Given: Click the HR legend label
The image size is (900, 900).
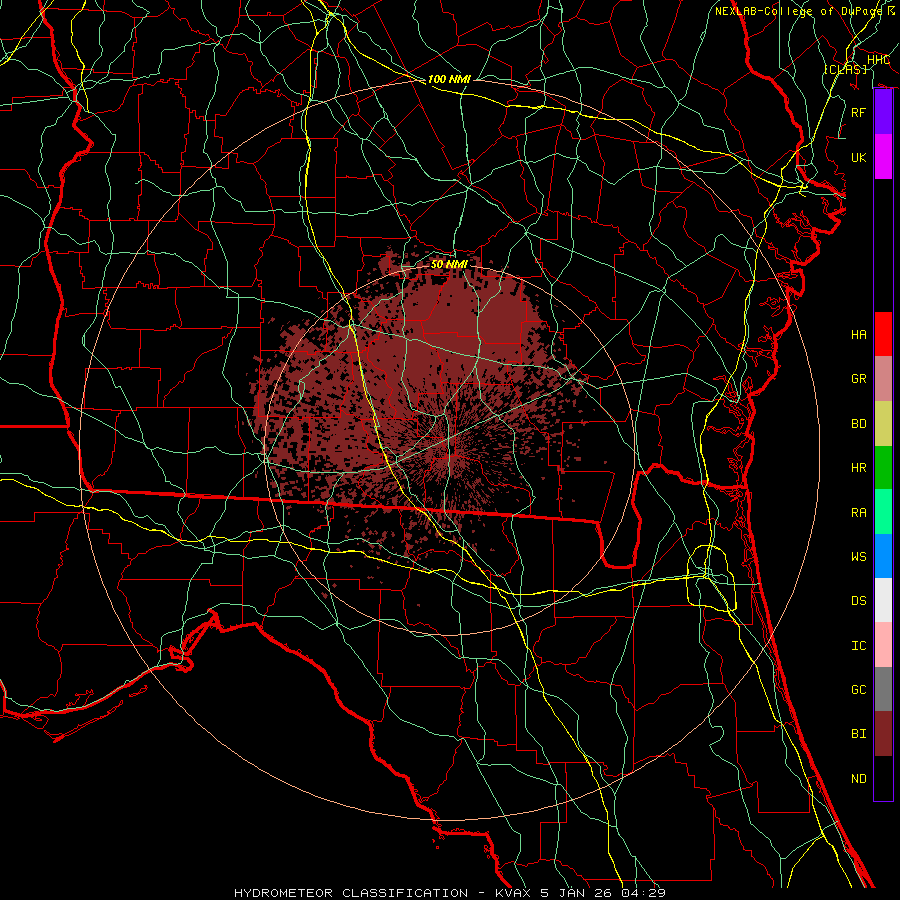Looking at the screenshot, I should pyautogui.click(x=859, y=468).
